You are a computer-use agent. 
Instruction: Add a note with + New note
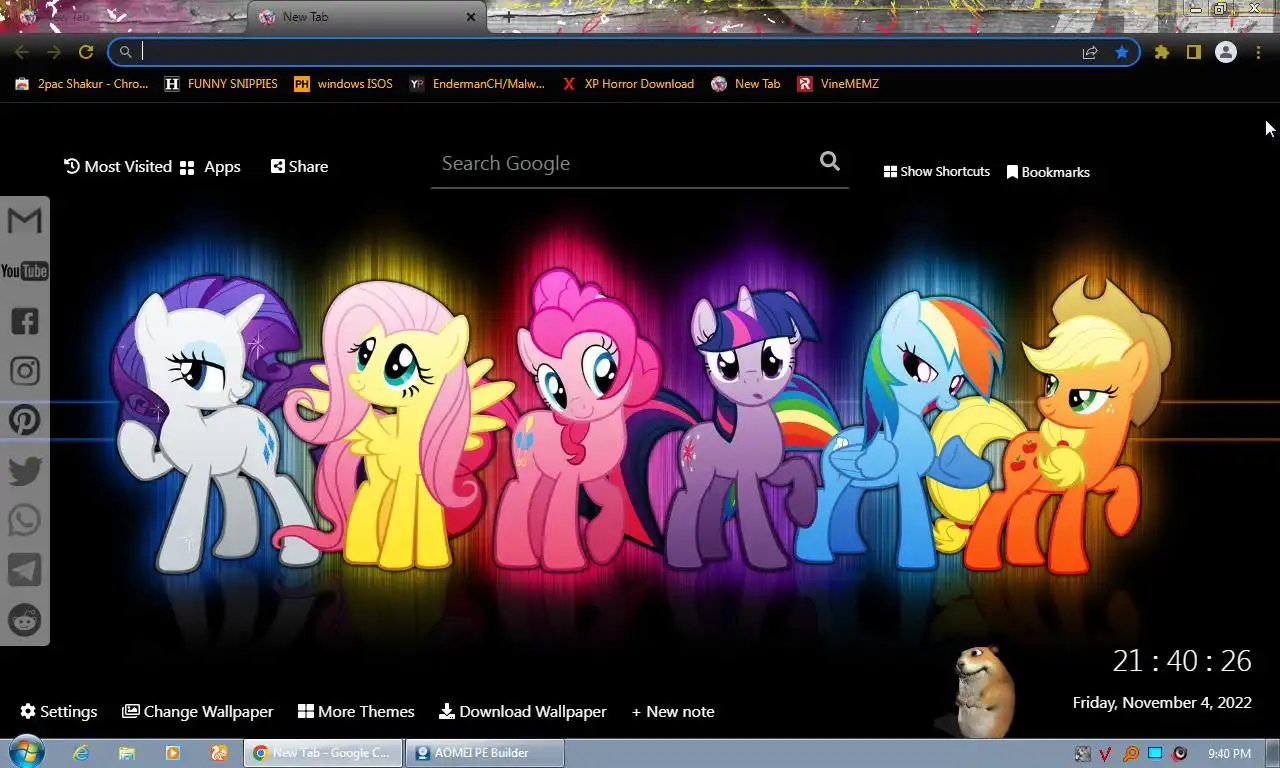(673, 712)
